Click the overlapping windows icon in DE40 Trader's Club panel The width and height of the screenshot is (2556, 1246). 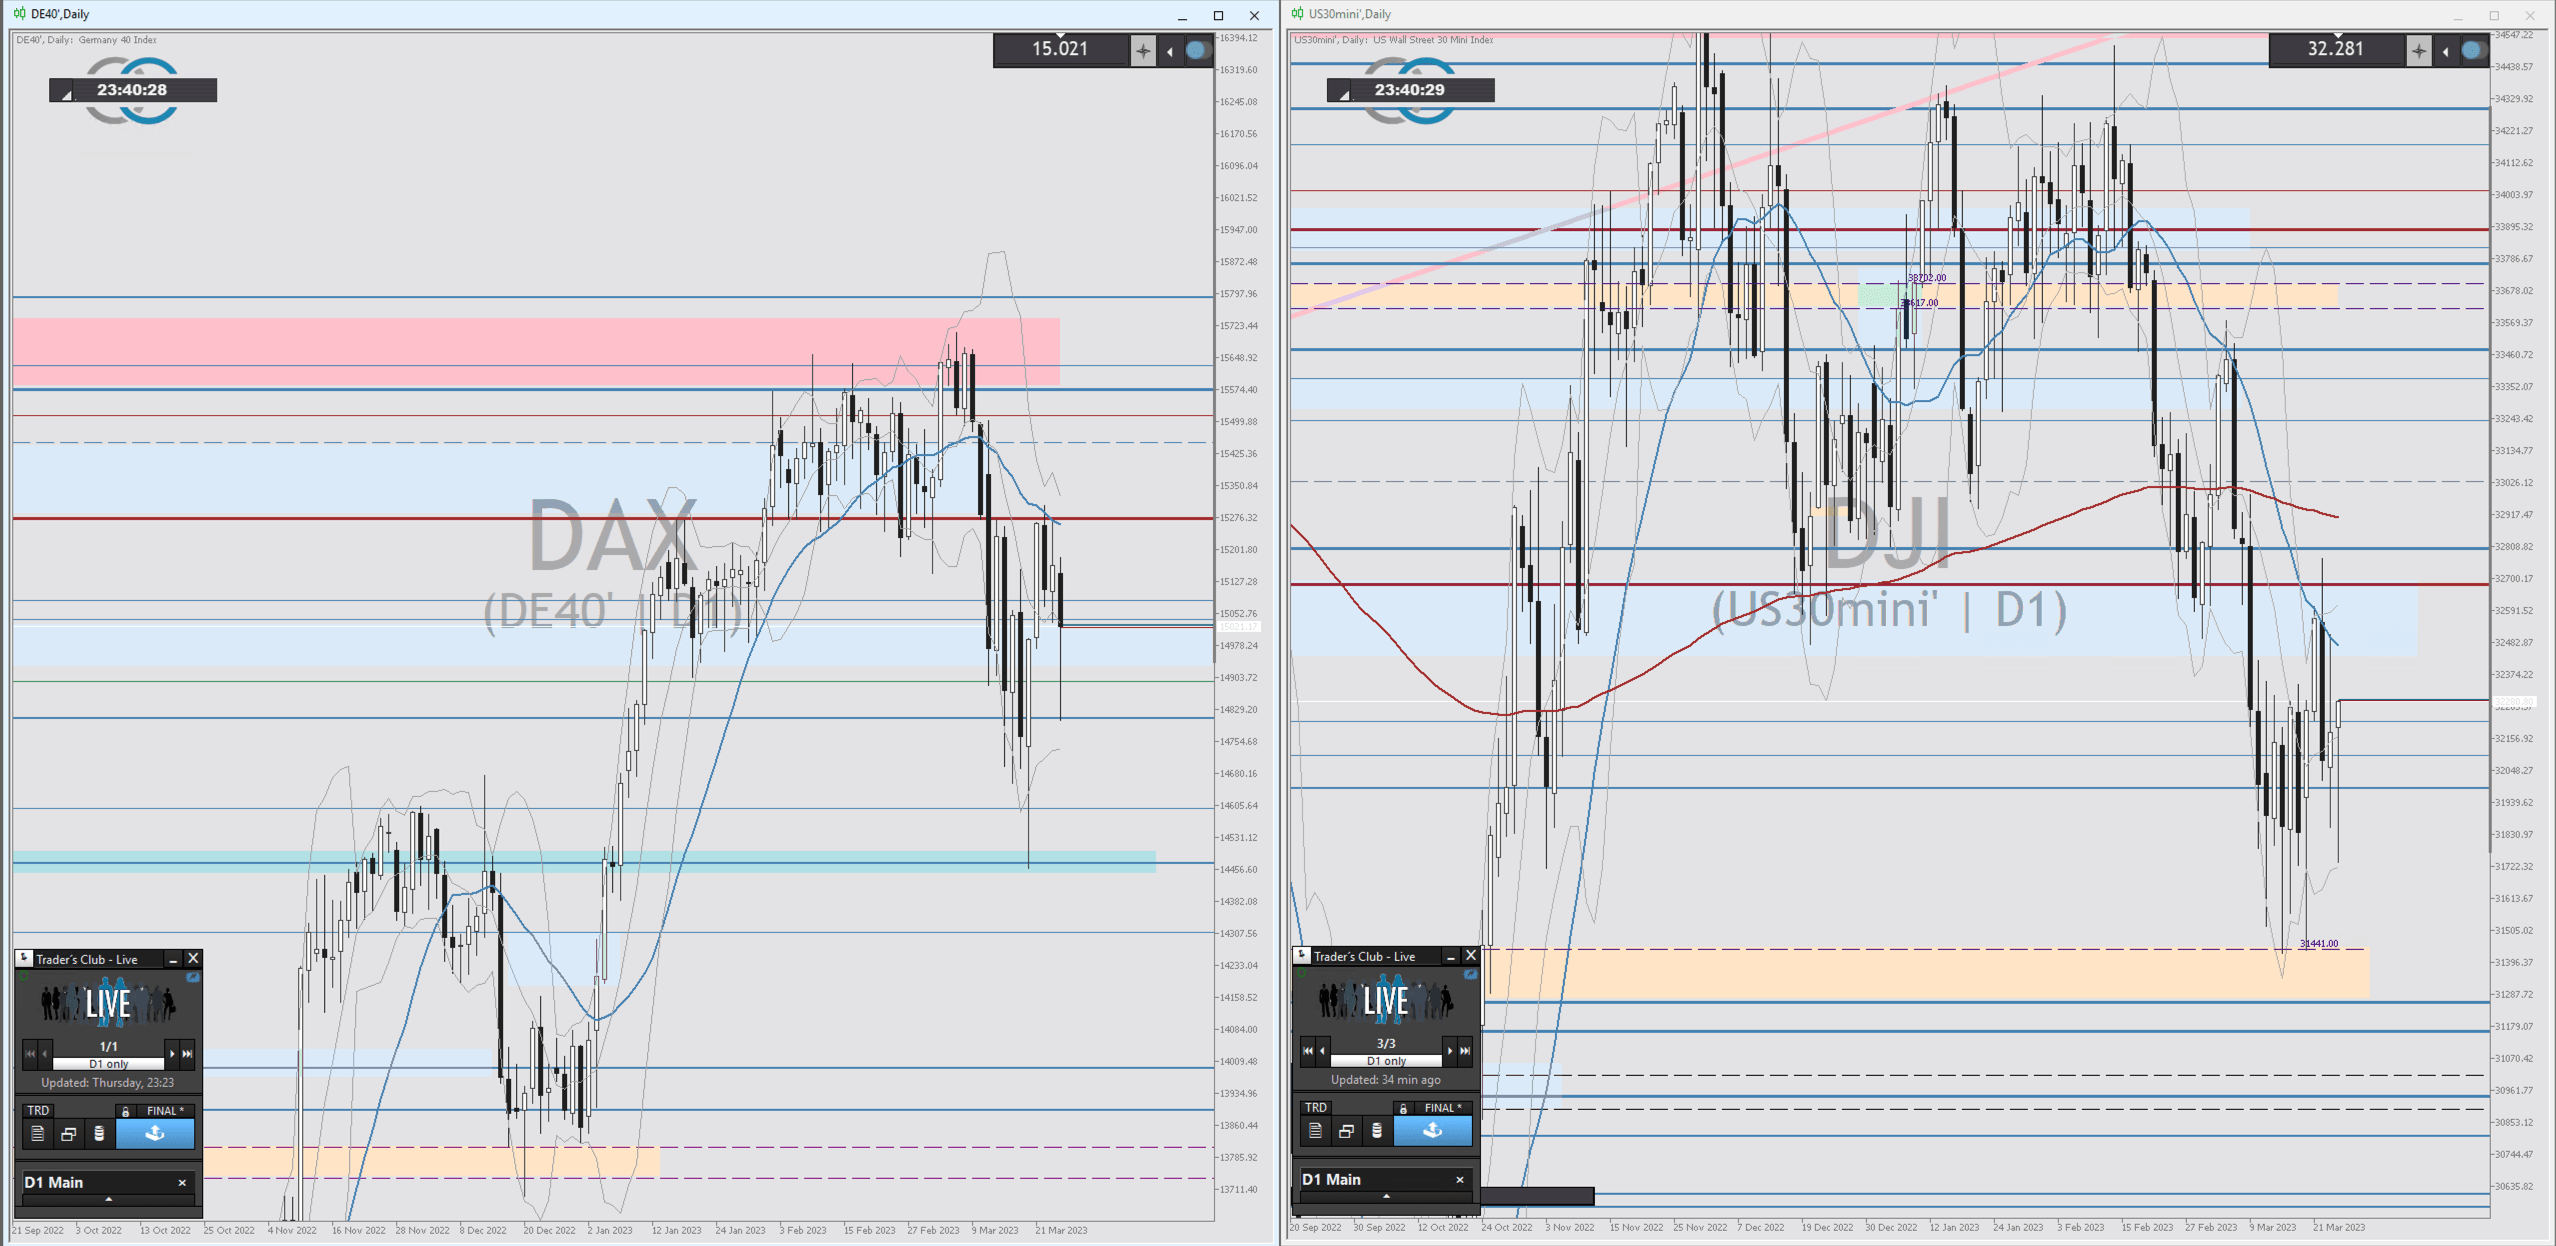[68, 1133]
